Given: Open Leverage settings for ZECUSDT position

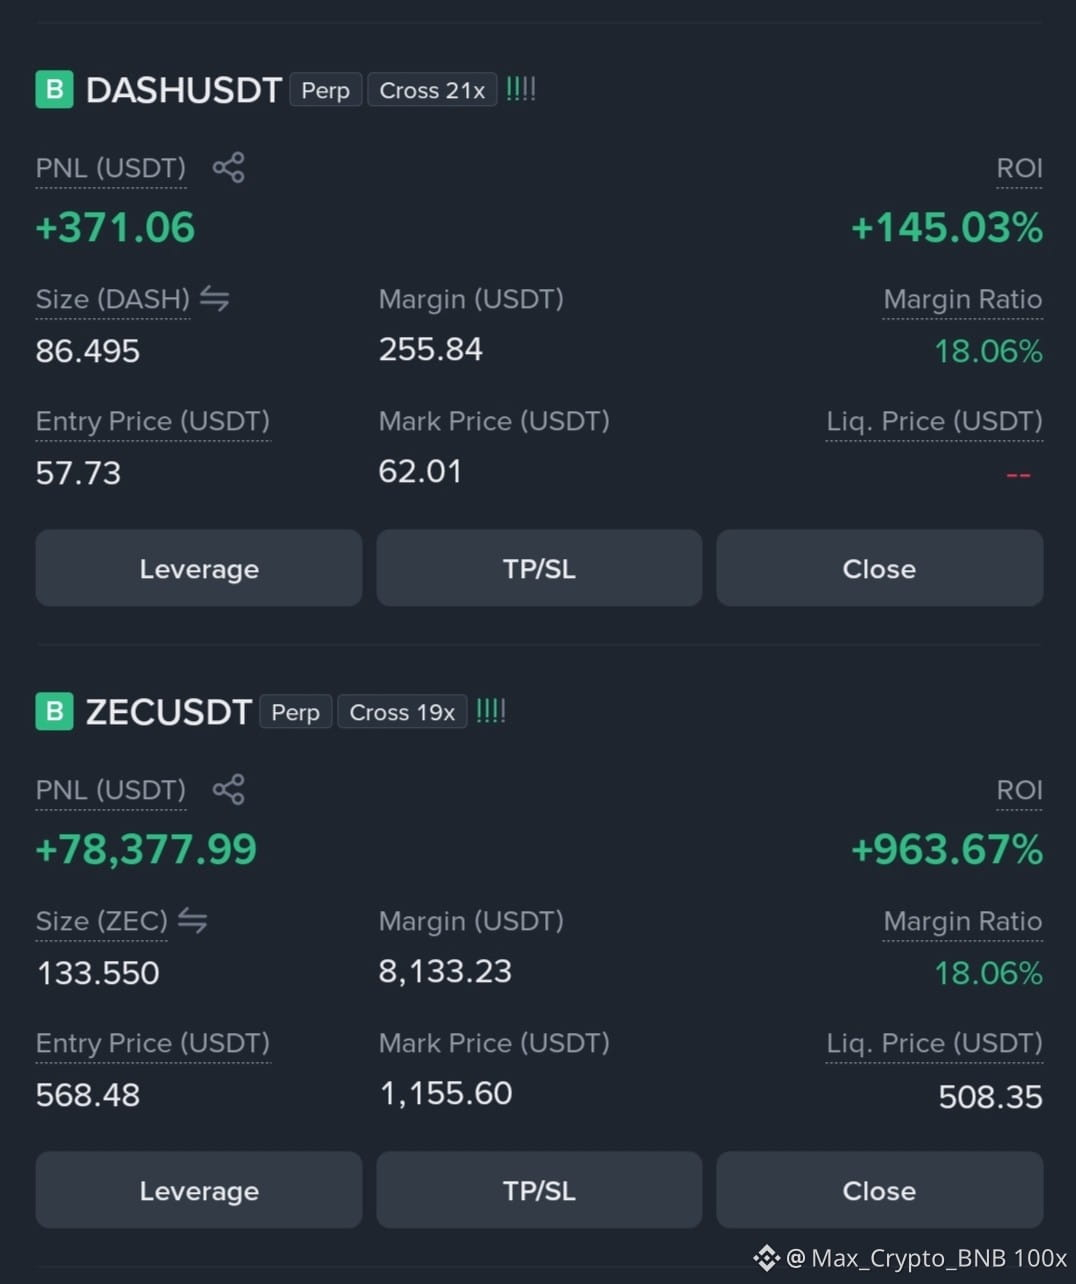Looking at the screenshot, I should coord(199,1190).
